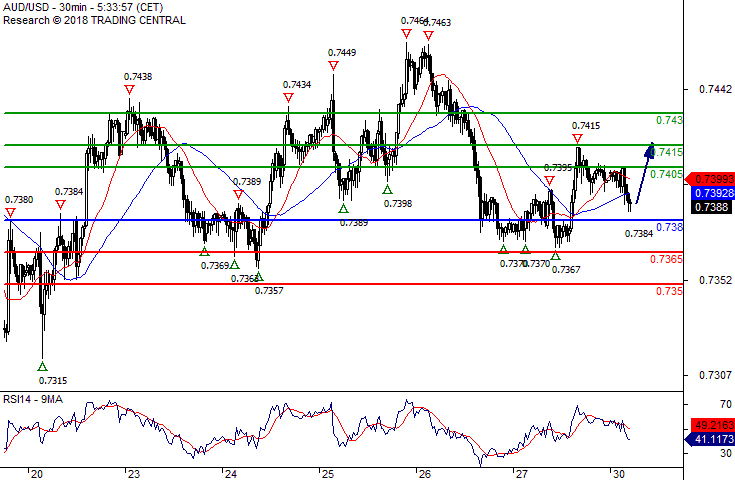
Task: Click the RSI14 - 9MA indicator label
Action: pyautogui.click(x=35, y=400)
